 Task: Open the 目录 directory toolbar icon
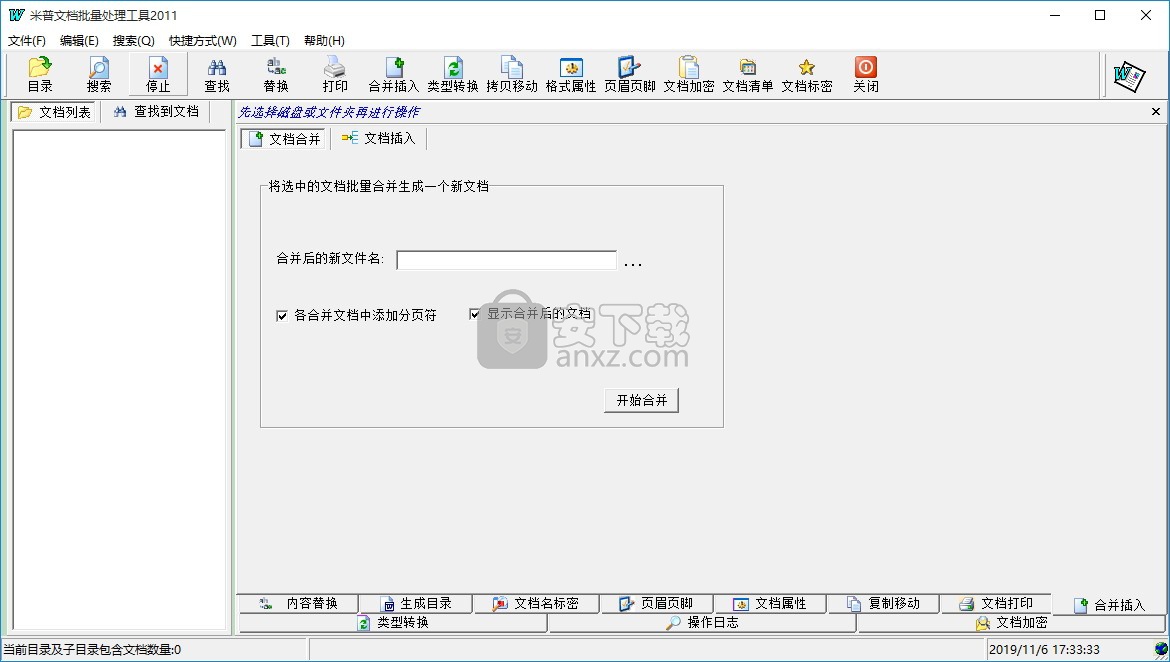coord(40,75)
